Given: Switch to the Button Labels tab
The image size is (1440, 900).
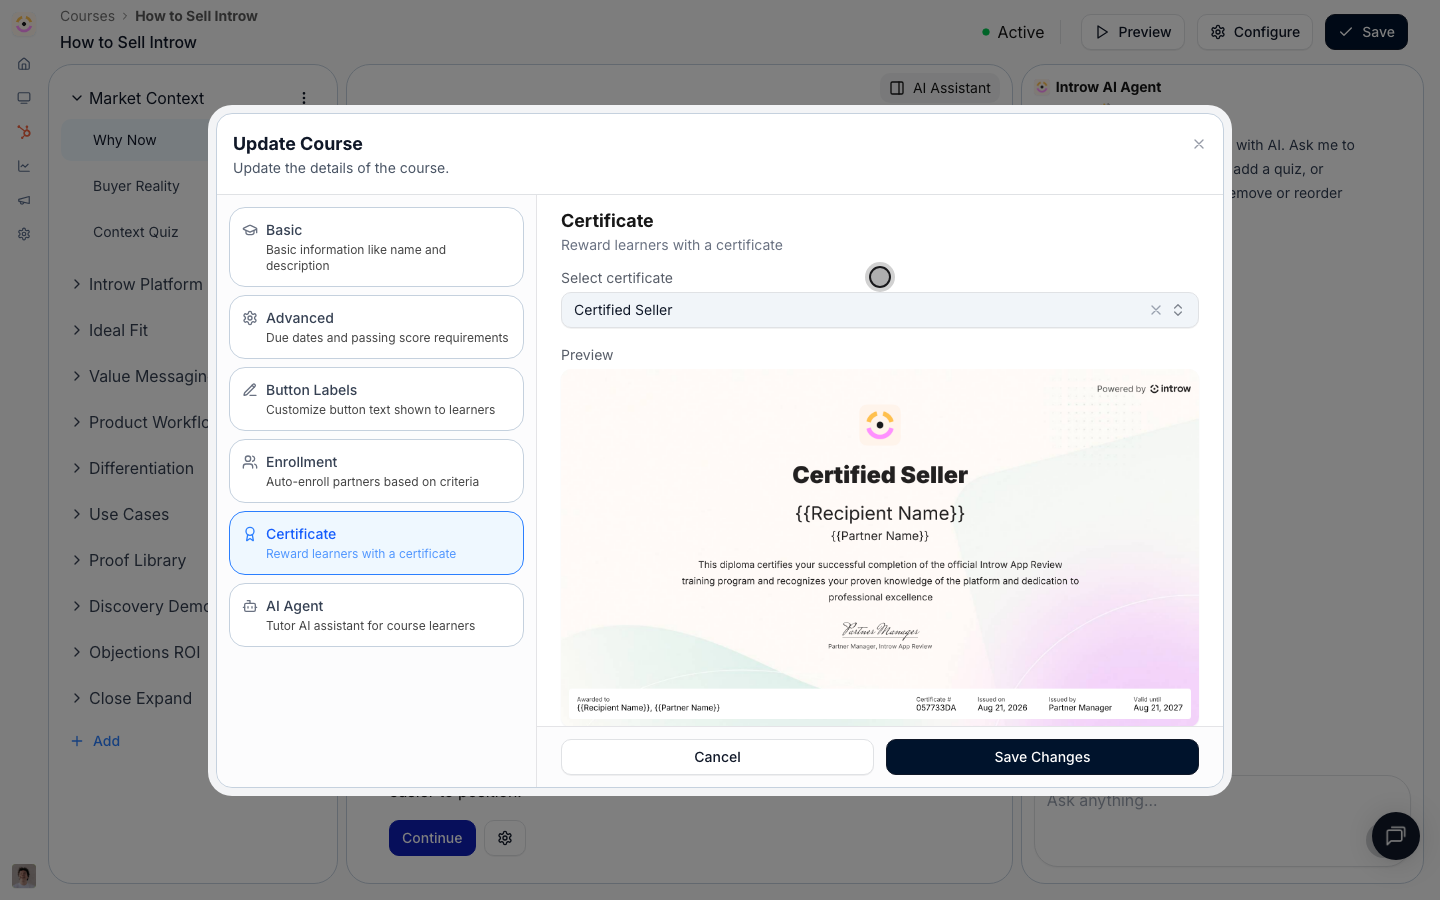Looking at the screenshot, I should point(376,399).
